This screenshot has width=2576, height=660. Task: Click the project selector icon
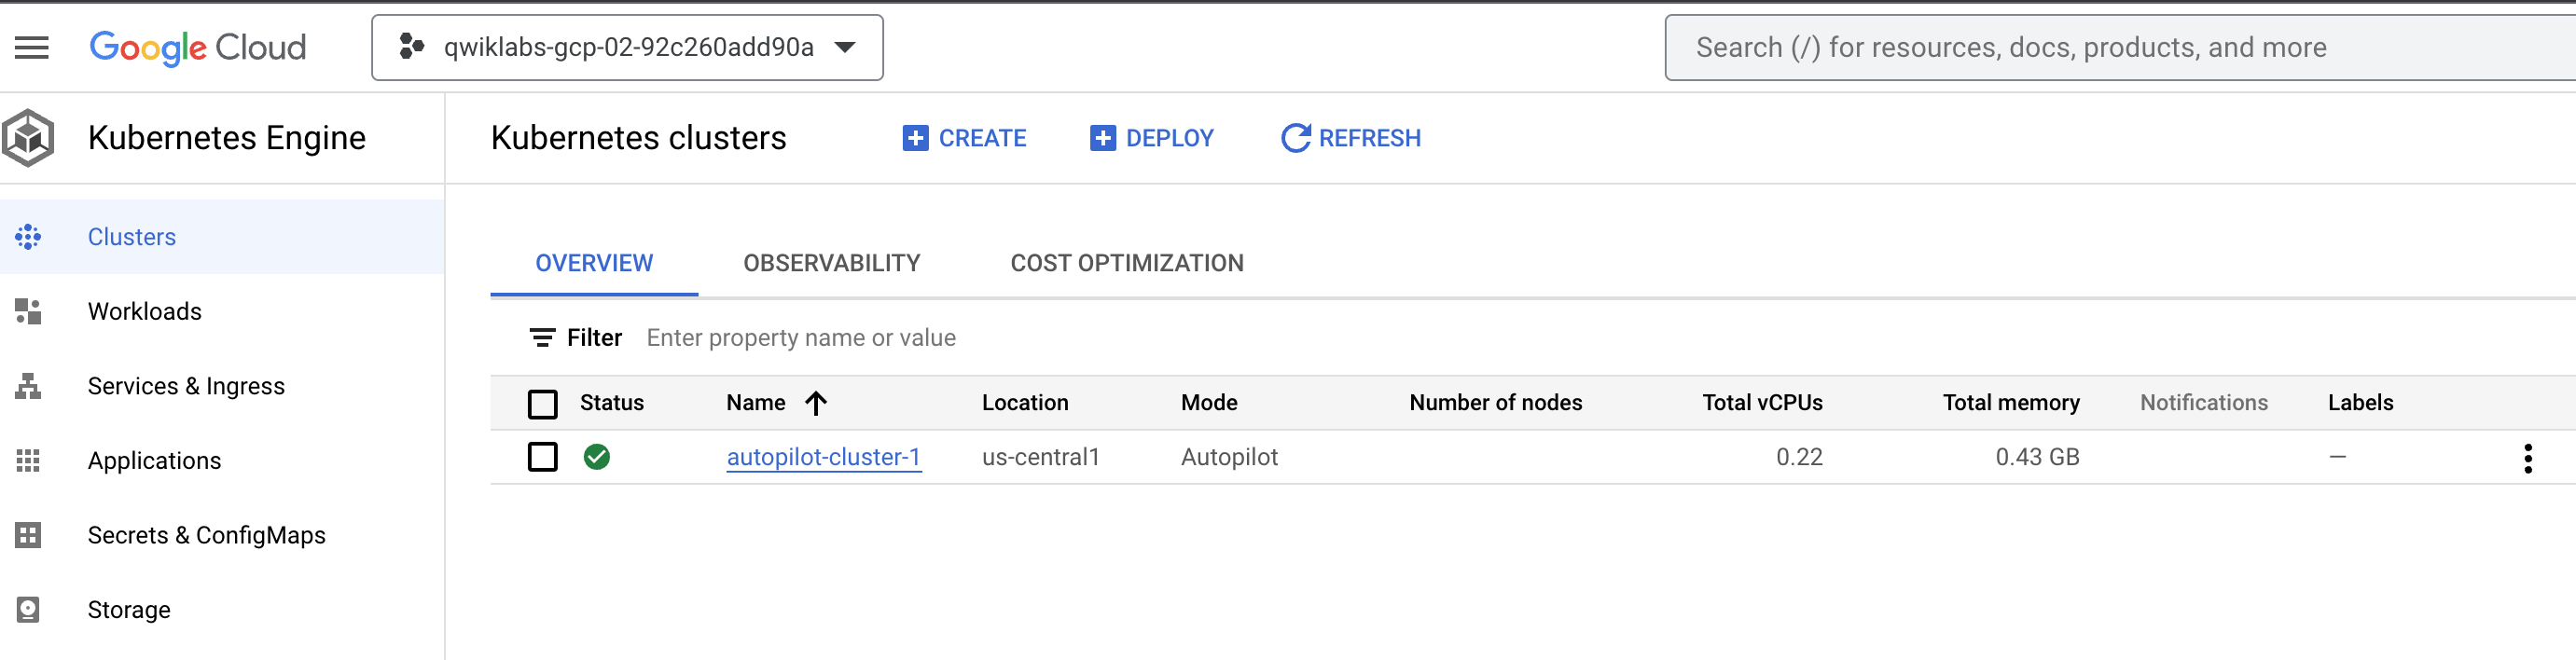pyautogui.click(x=411, y=46)
